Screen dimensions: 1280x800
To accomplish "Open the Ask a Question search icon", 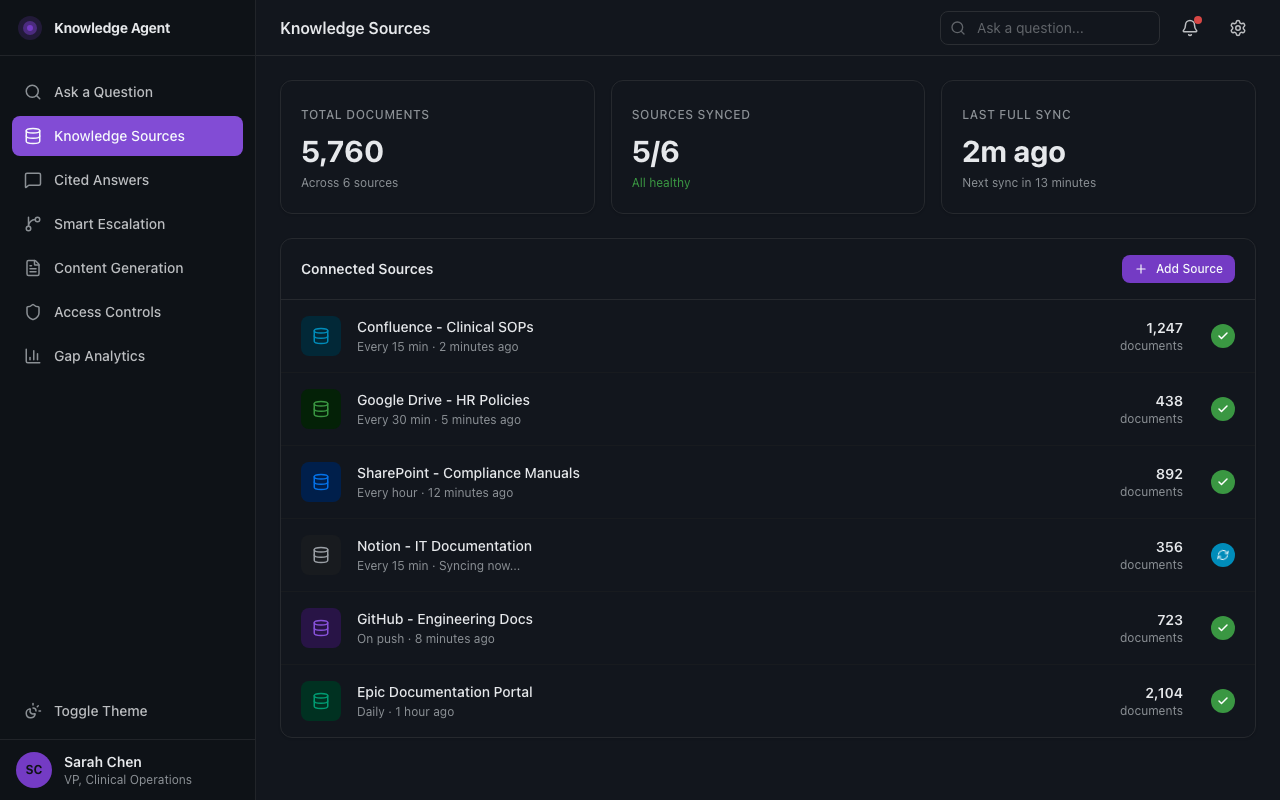I will pos(32,91).
